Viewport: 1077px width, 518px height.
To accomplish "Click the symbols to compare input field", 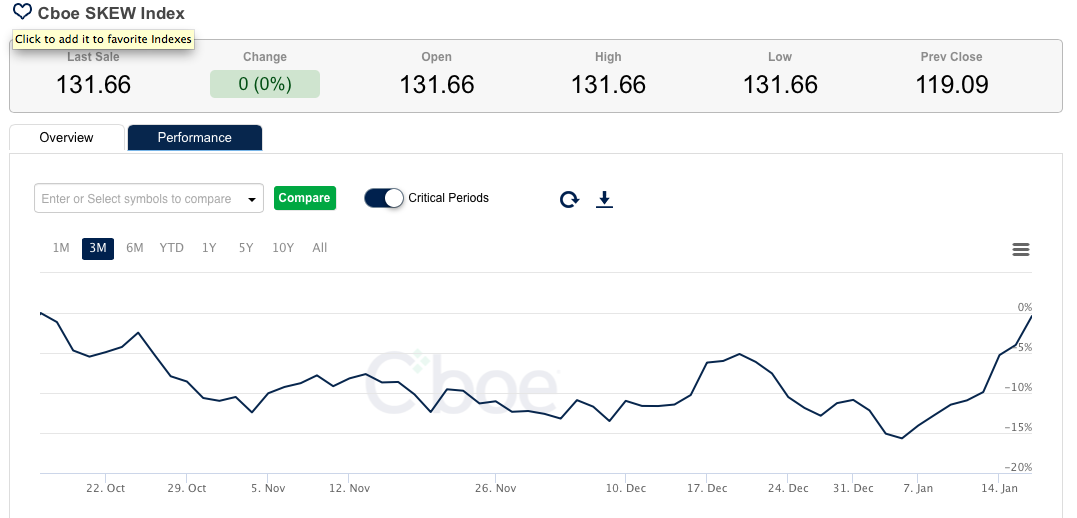I will pos(136,199).
